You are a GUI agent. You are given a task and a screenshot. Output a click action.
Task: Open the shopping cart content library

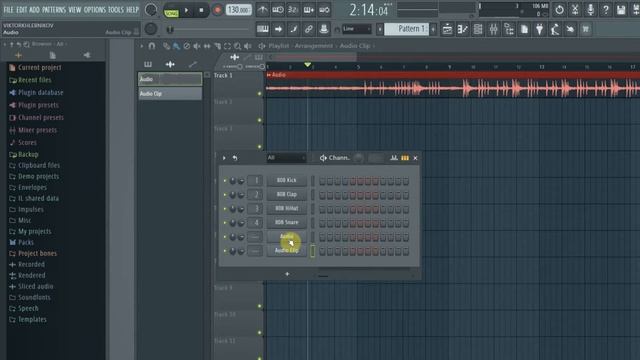click(586, 29)
